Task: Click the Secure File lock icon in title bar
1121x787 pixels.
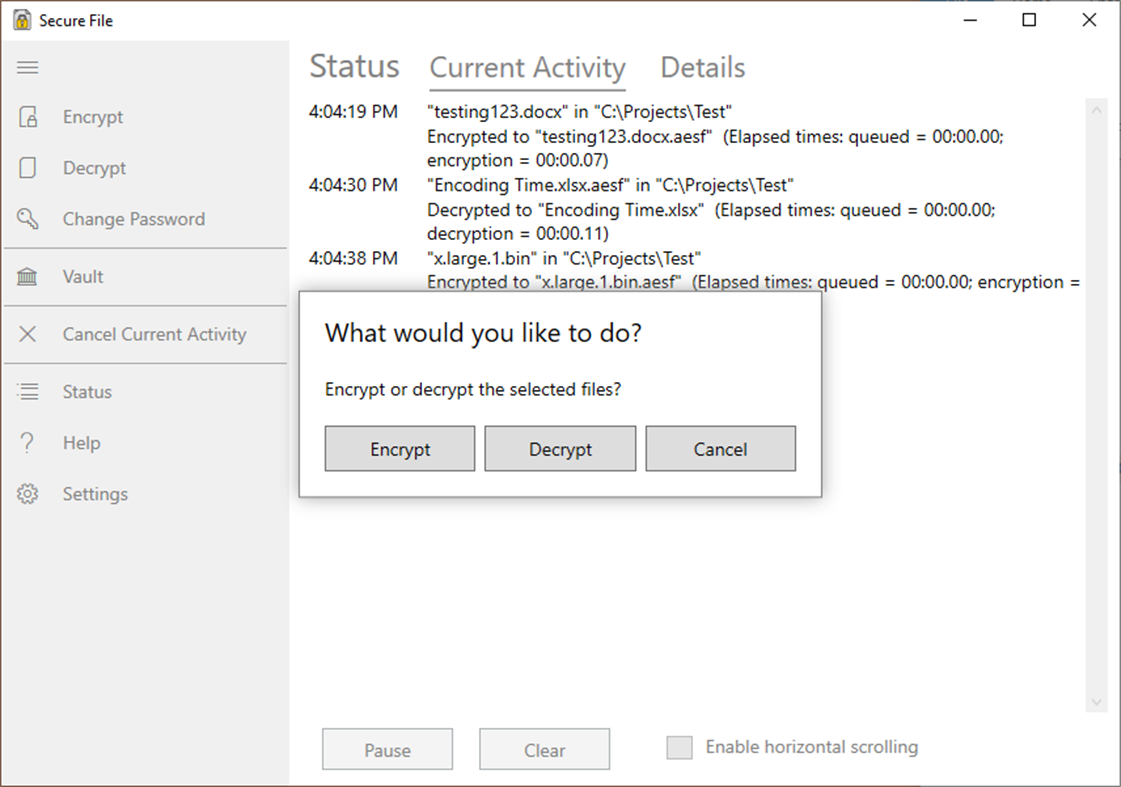Action: pyautogui.click(x=20, y=19)
